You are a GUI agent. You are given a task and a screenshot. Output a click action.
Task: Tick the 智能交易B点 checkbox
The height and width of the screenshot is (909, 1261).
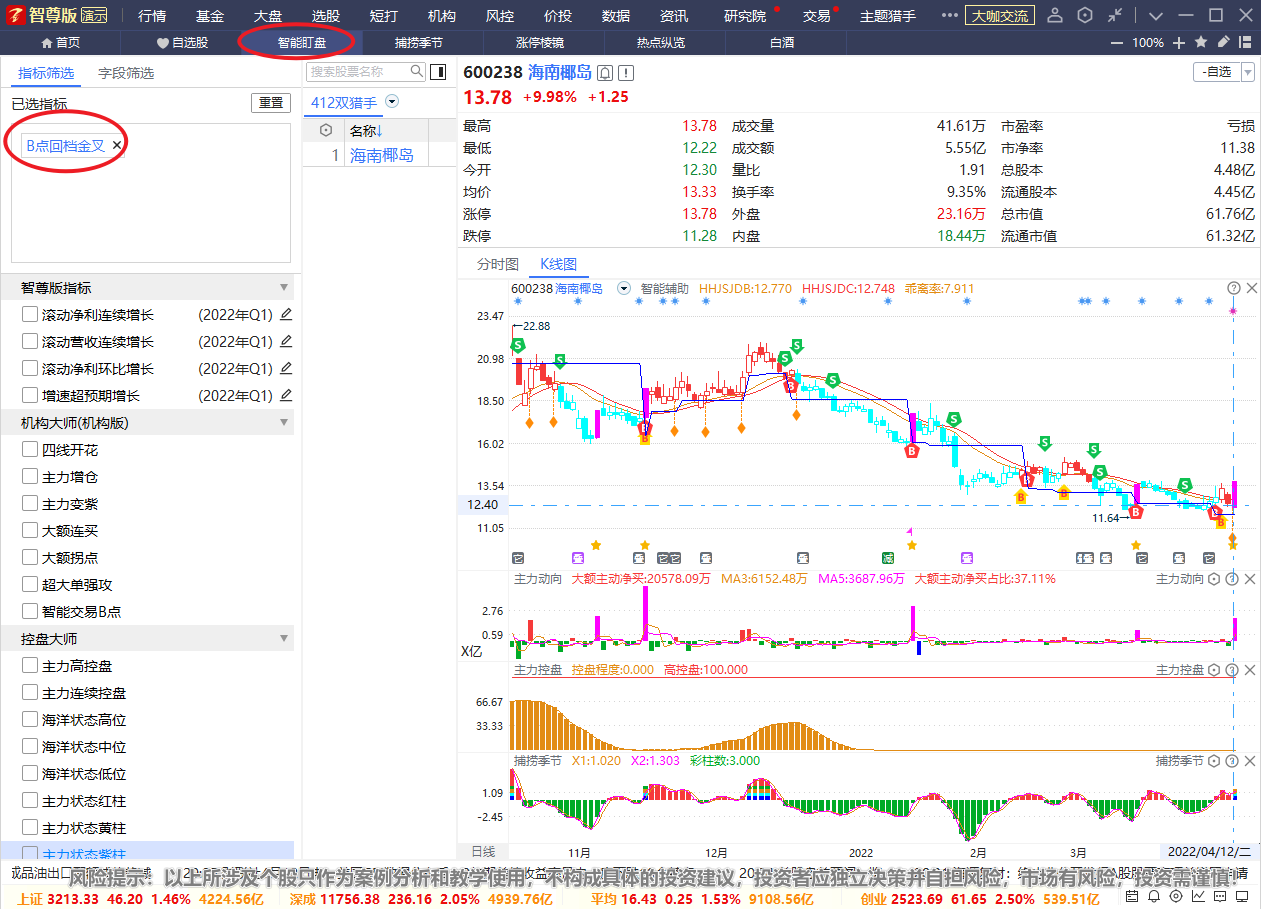(x=30, y=611)
